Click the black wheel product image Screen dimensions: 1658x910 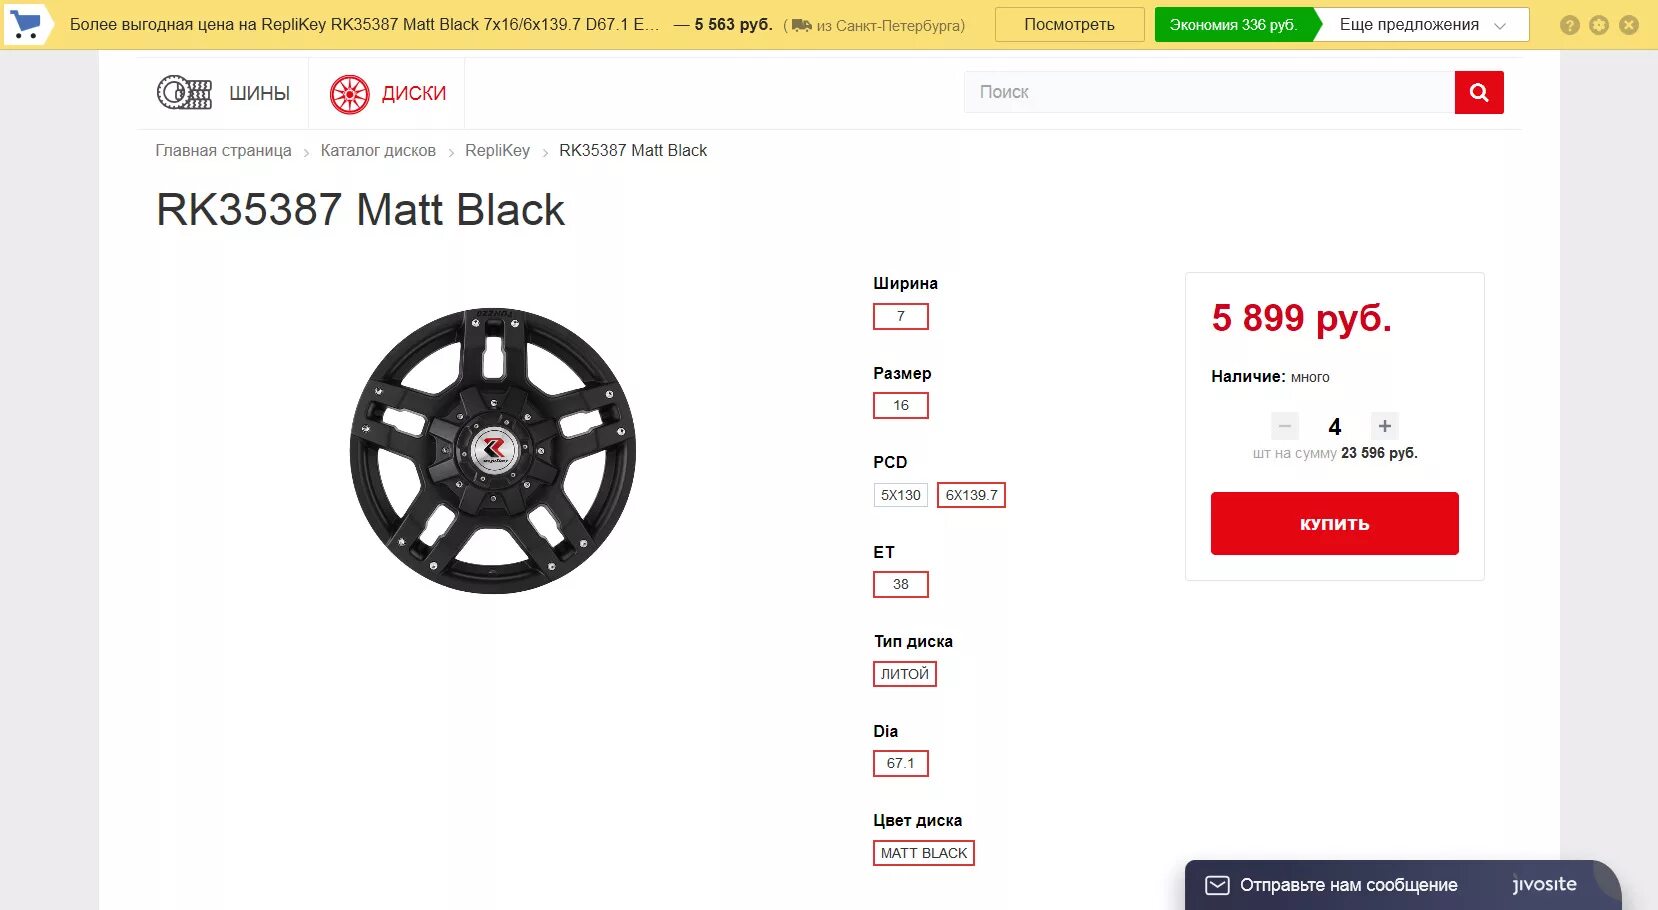click(x=493, y=450)
